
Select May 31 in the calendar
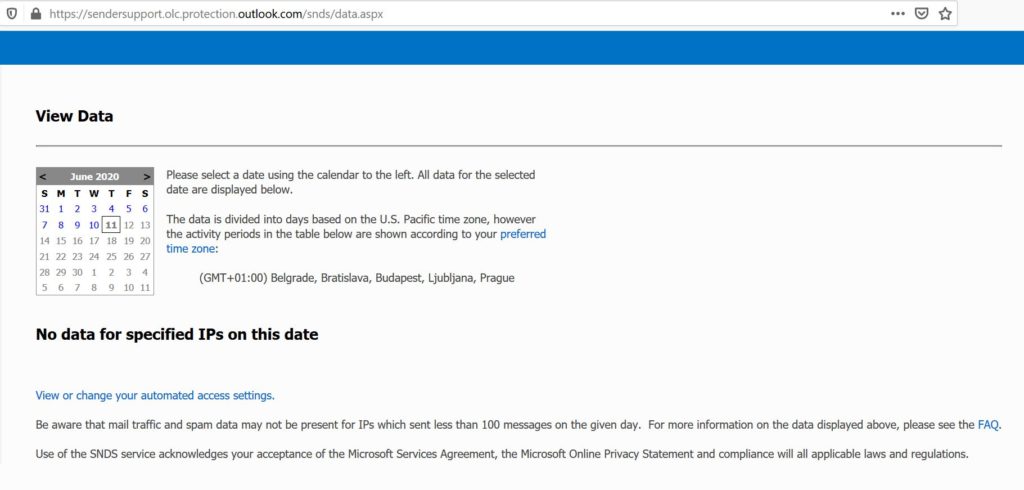(x=44, y=209)
